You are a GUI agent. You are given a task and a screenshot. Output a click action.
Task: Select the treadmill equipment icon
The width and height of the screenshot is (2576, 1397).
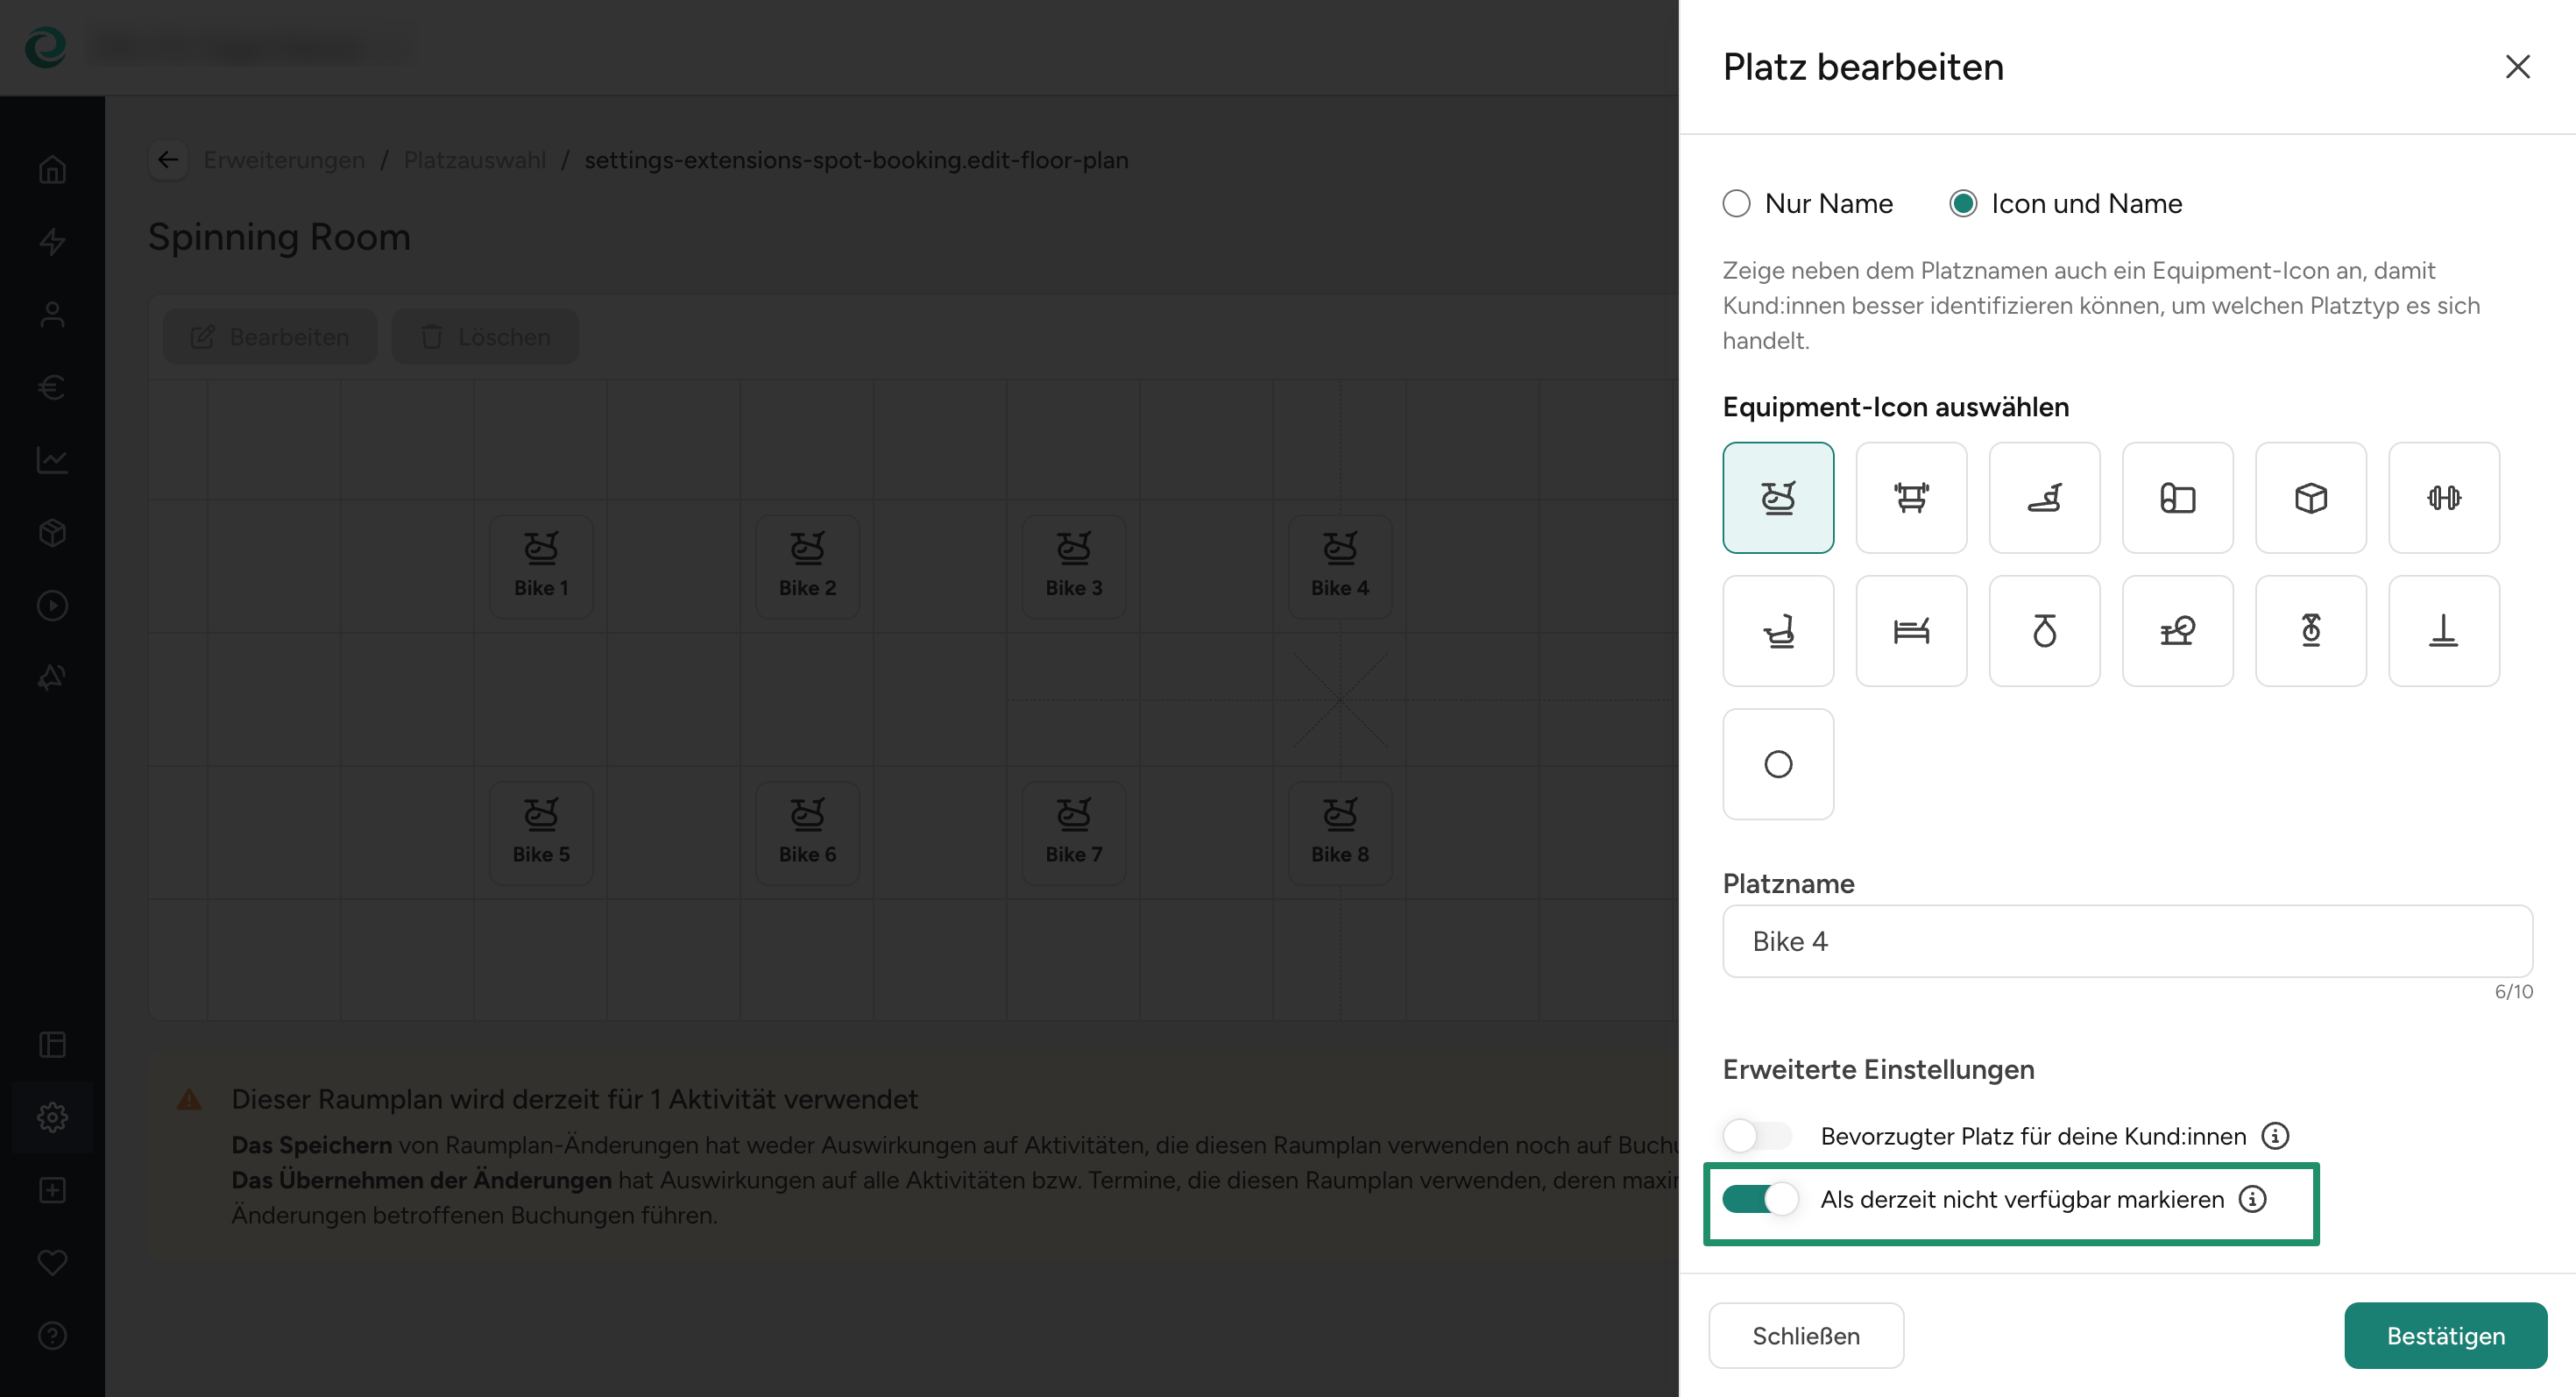tap(2044, 497)
